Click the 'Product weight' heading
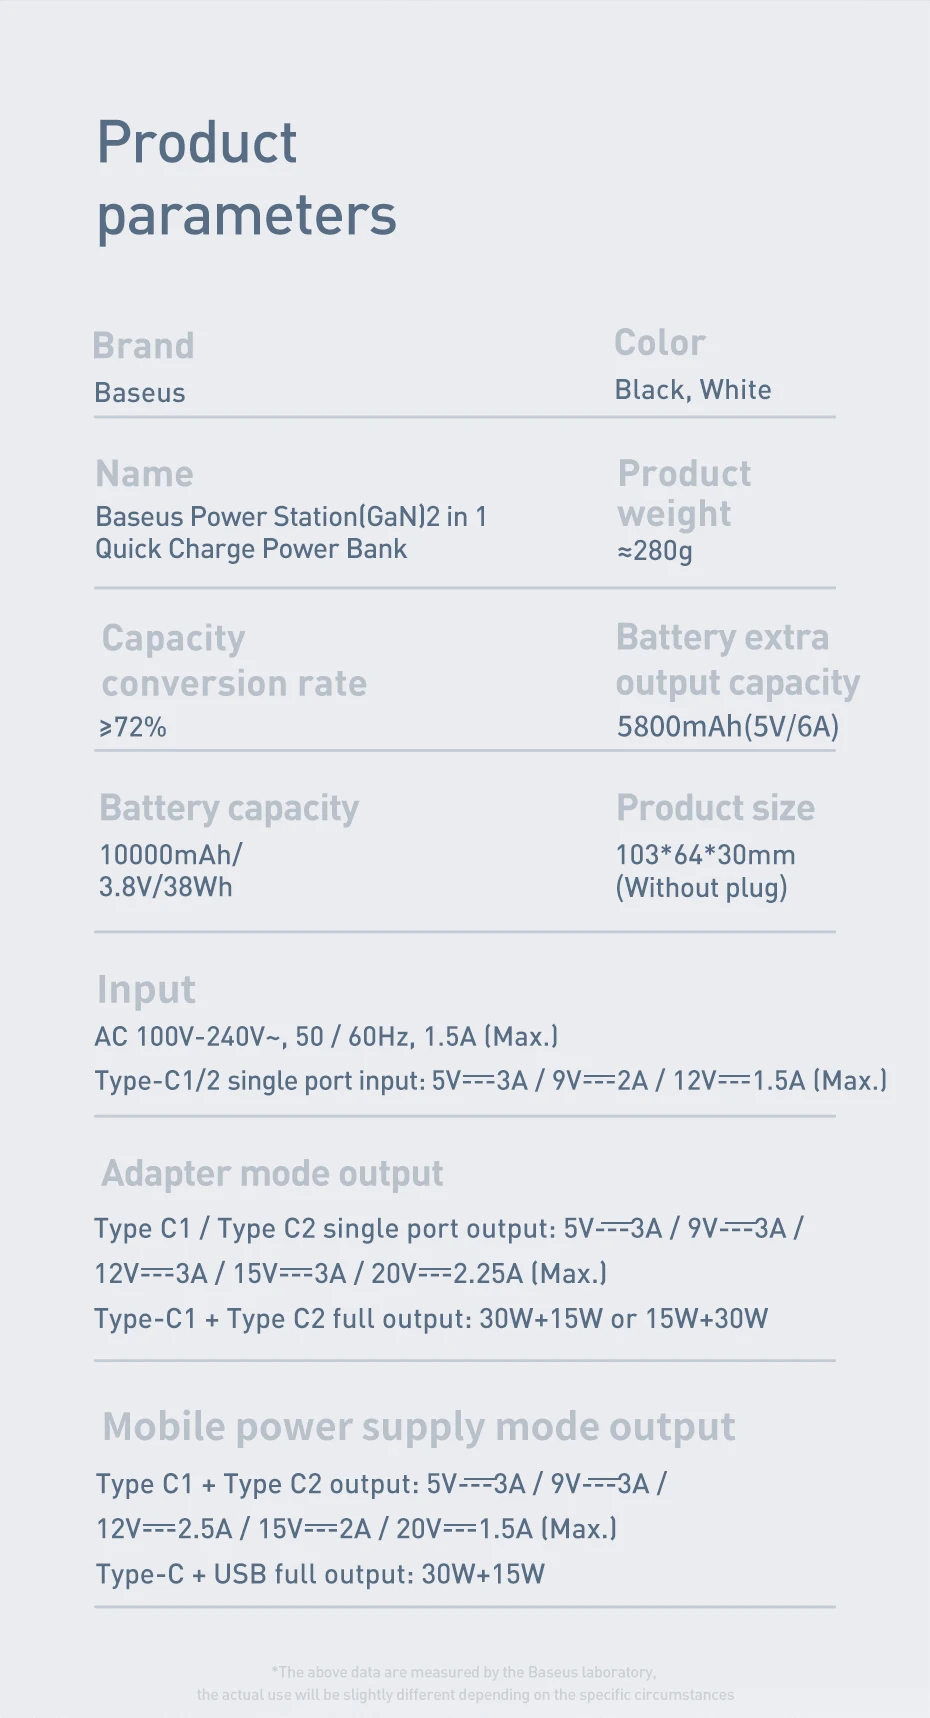Image resolution: width=930 pixels, height=1718 pixels. (x=684, y=493)
